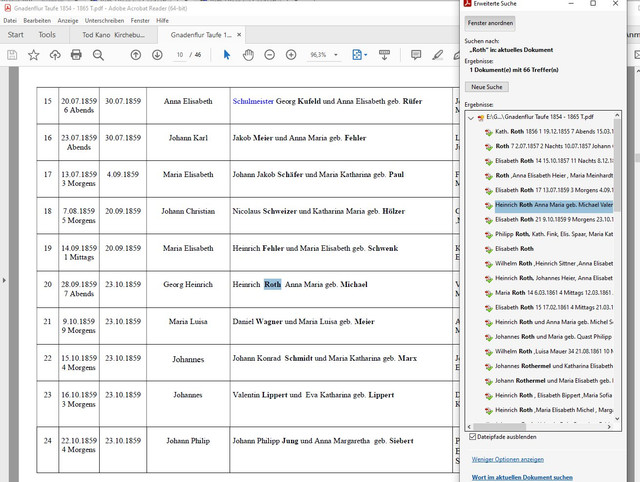Viewport: 640px width, 482px height.
Task: Click the Save file toolbar icon
Action: pyautogui.click(x=12, y=55)
